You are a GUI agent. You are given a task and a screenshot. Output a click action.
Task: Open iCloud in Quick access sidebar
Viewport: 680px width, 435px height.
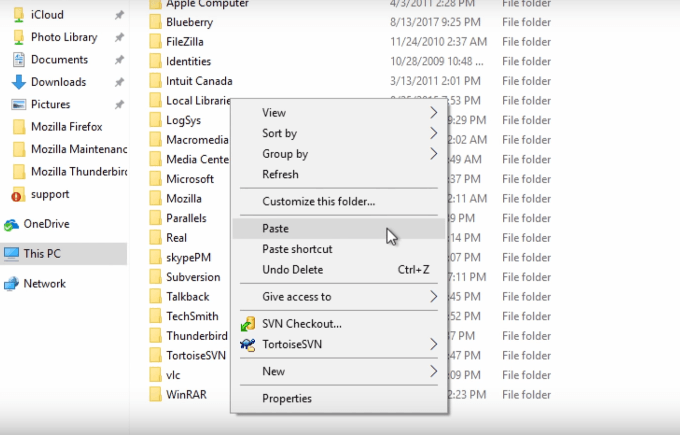(47, 15)
